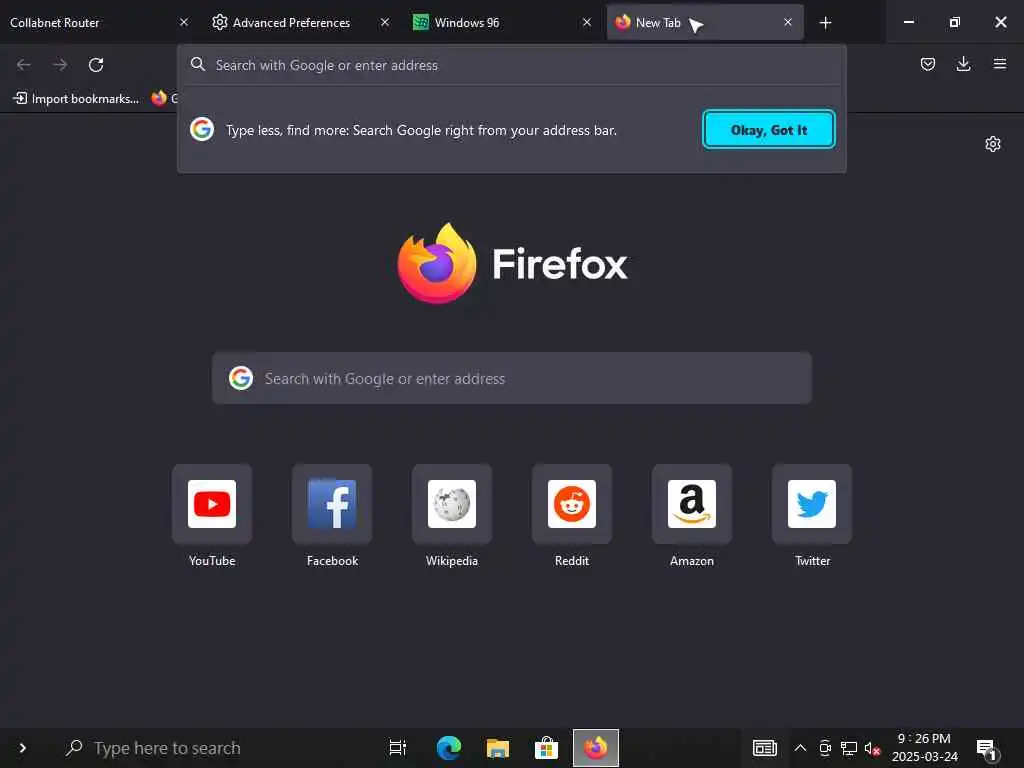Viewport: 1024px width, 768px height.
Task: Click the Wikipedia label text
Action: click(452, 560)
